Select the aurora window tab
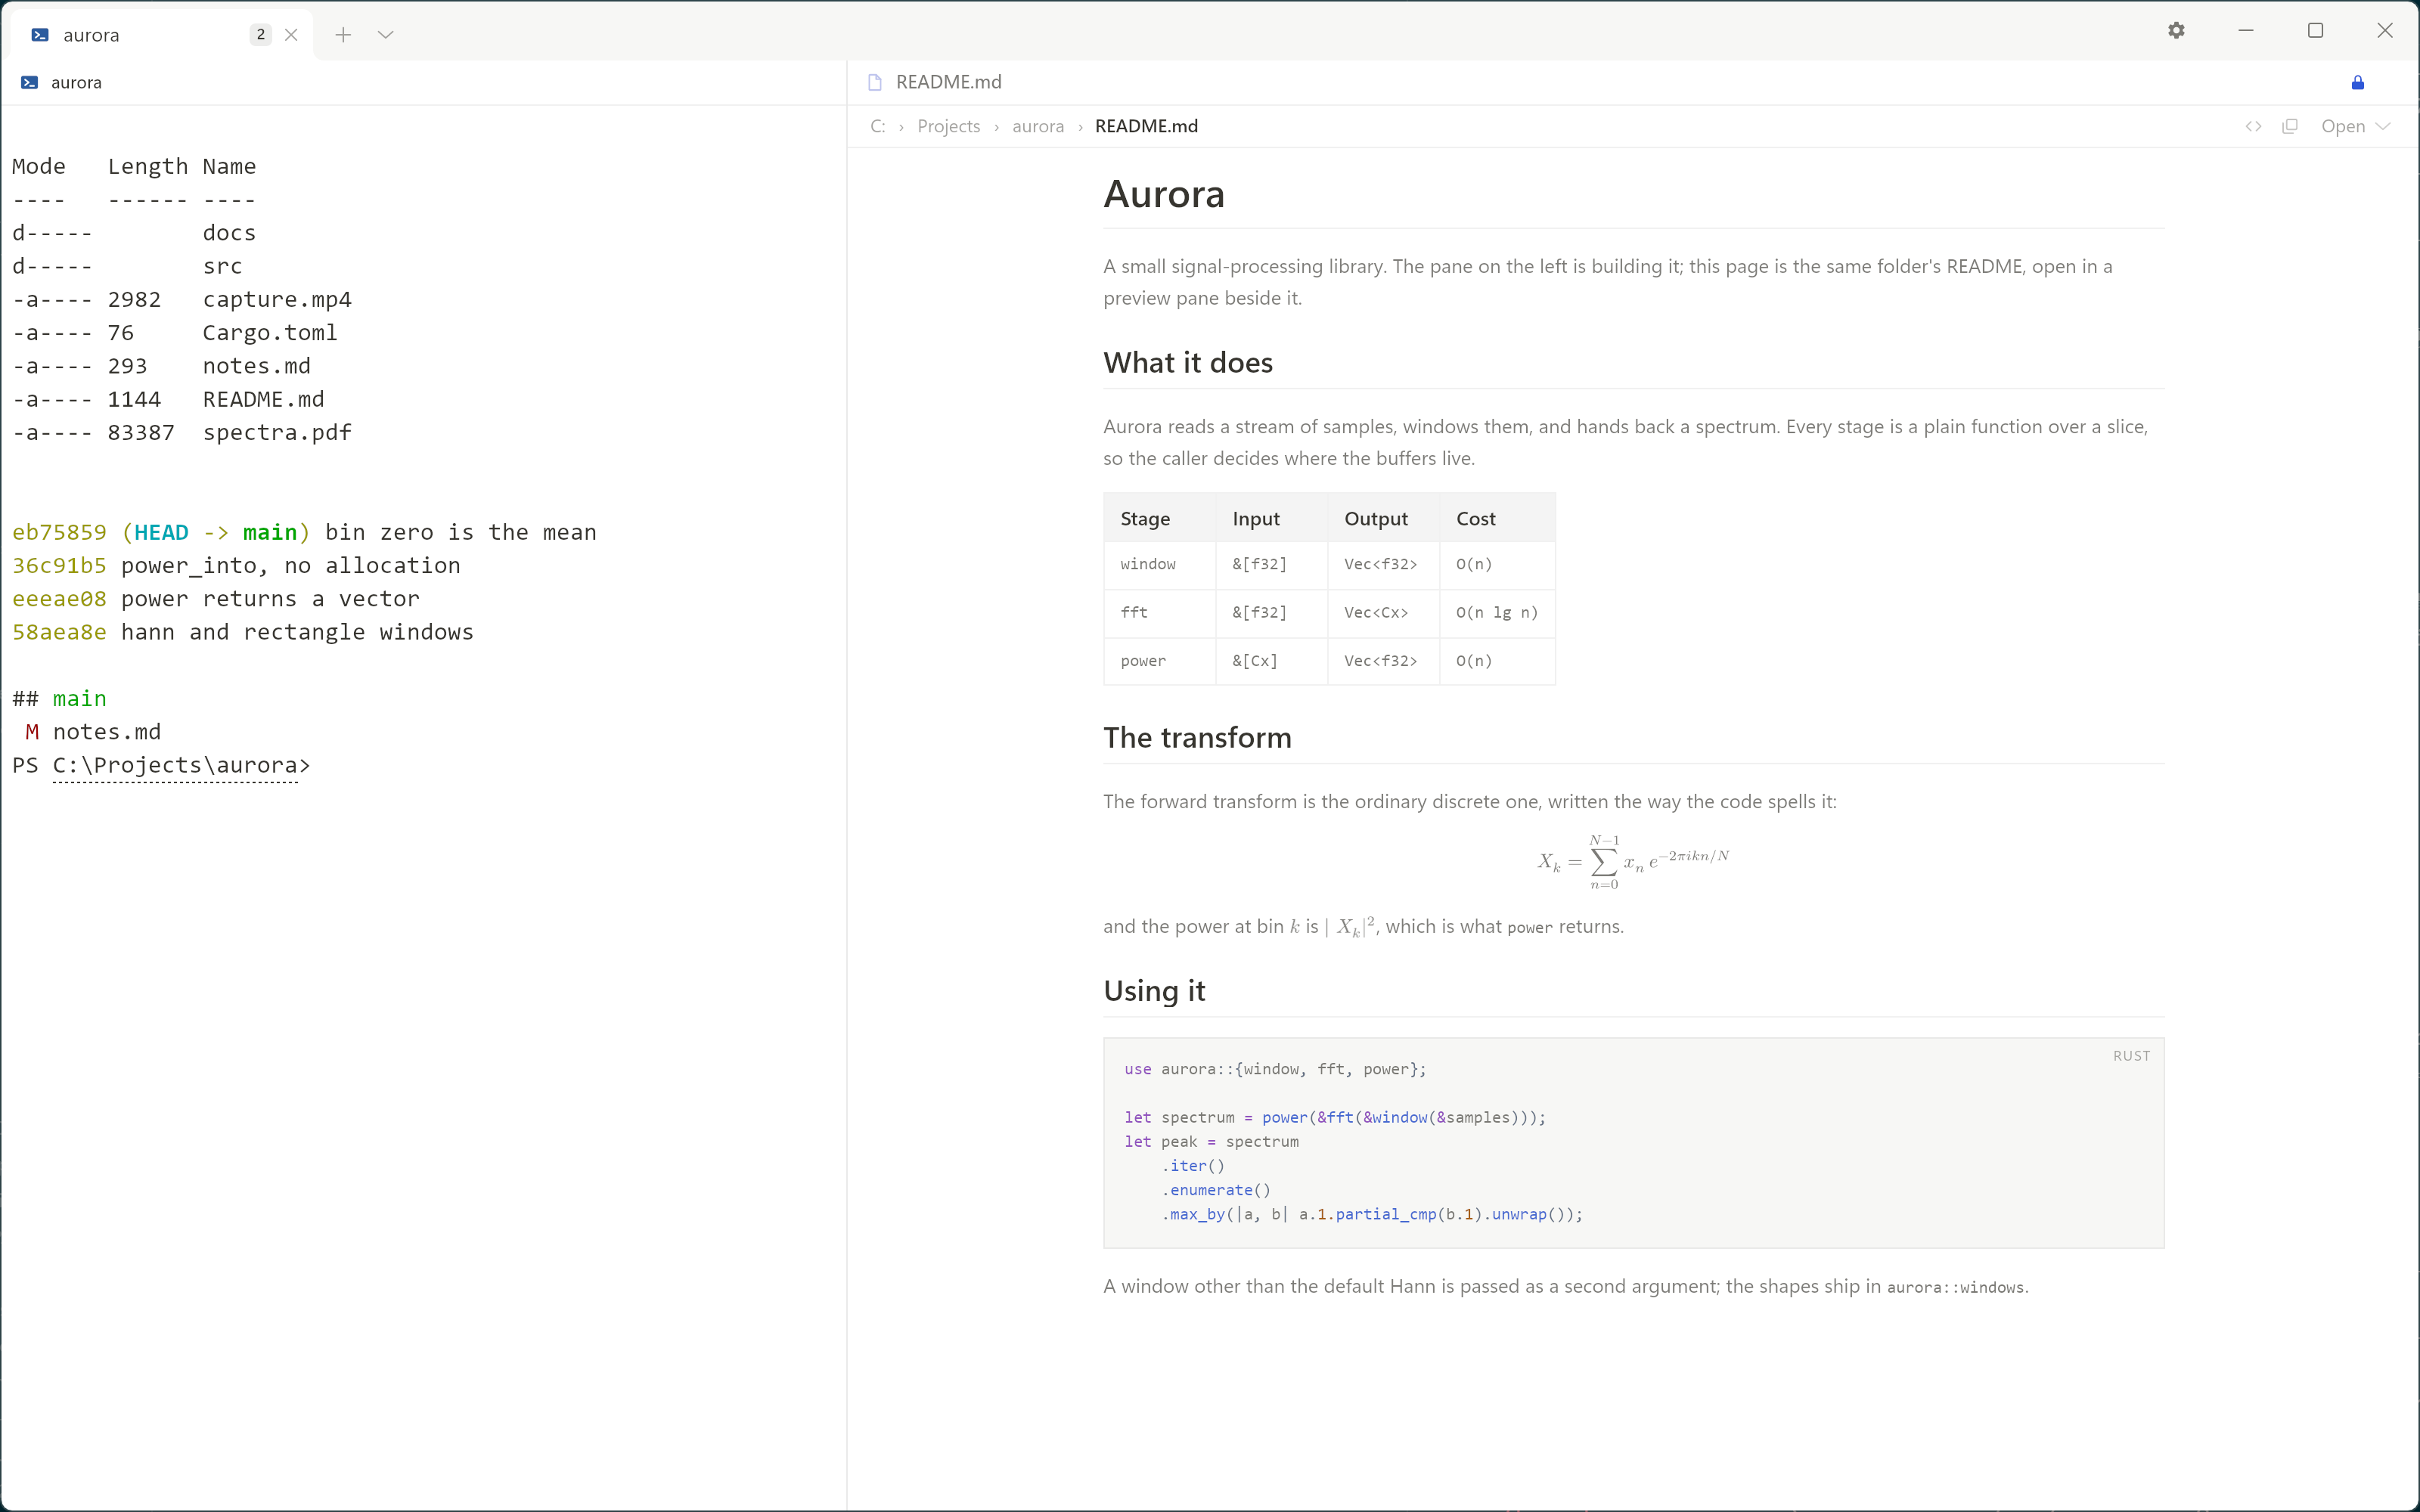The image size is (2420, 1512). 162,35
